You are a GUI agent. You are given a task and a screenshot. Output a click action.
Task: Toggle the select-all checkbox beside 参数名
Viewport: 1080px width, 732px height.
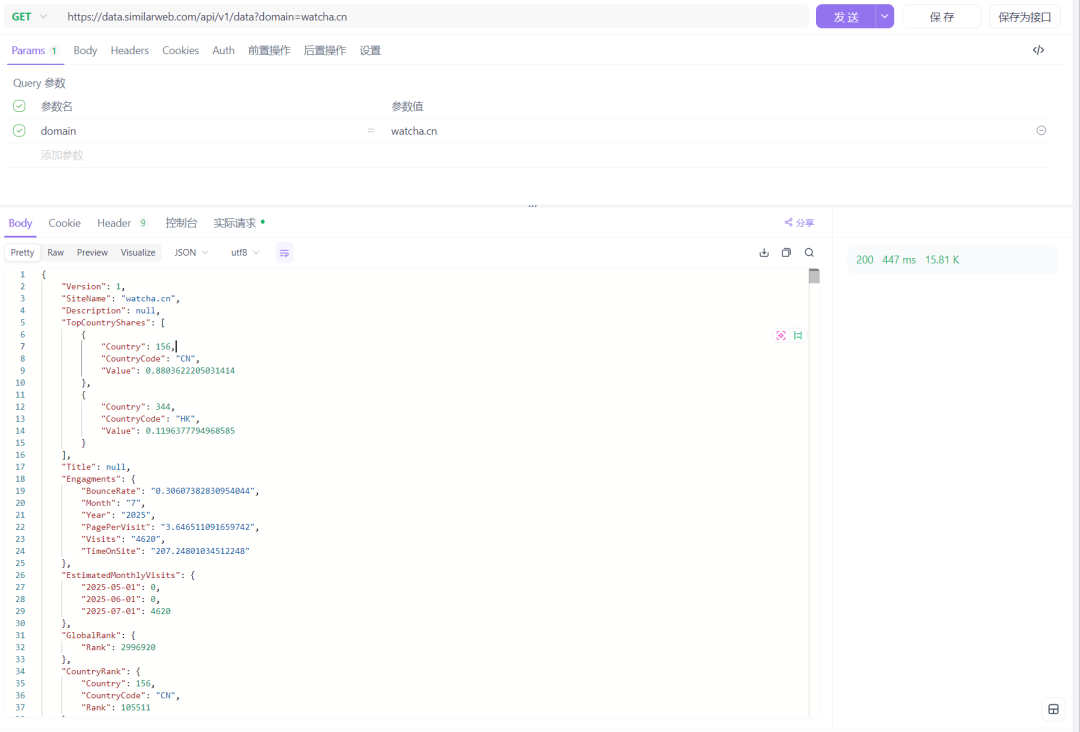tap(19, 106)
